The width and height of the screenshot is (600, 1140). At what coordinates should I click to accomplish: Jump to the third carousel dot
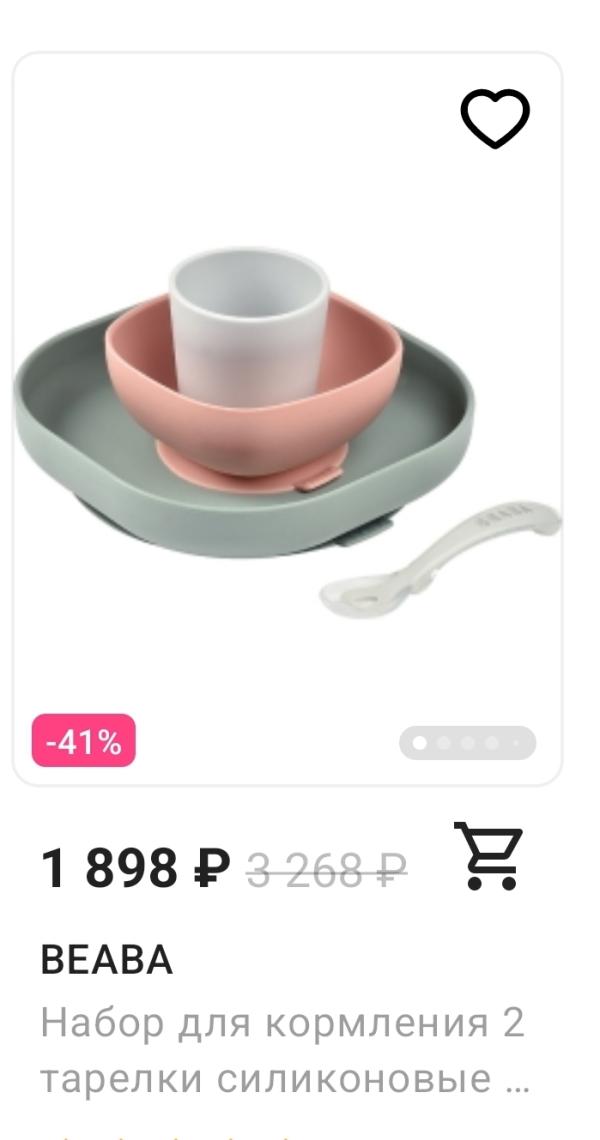coord(468,742)
